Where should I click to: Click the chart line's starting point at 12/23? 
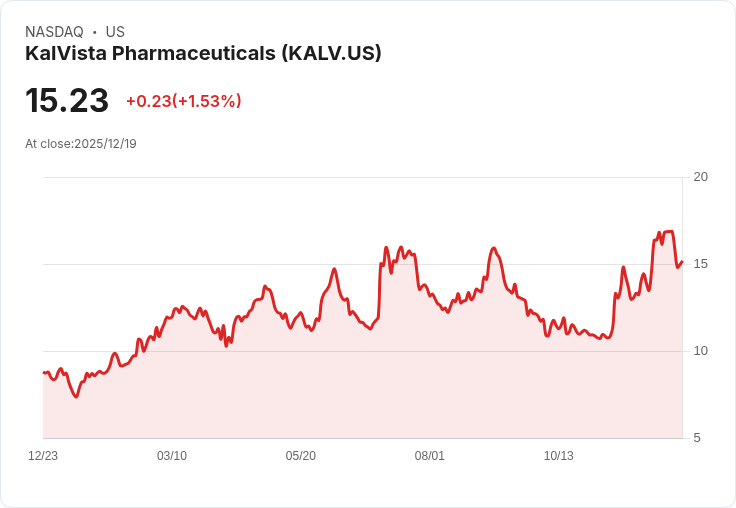click(x=44, y=372)
